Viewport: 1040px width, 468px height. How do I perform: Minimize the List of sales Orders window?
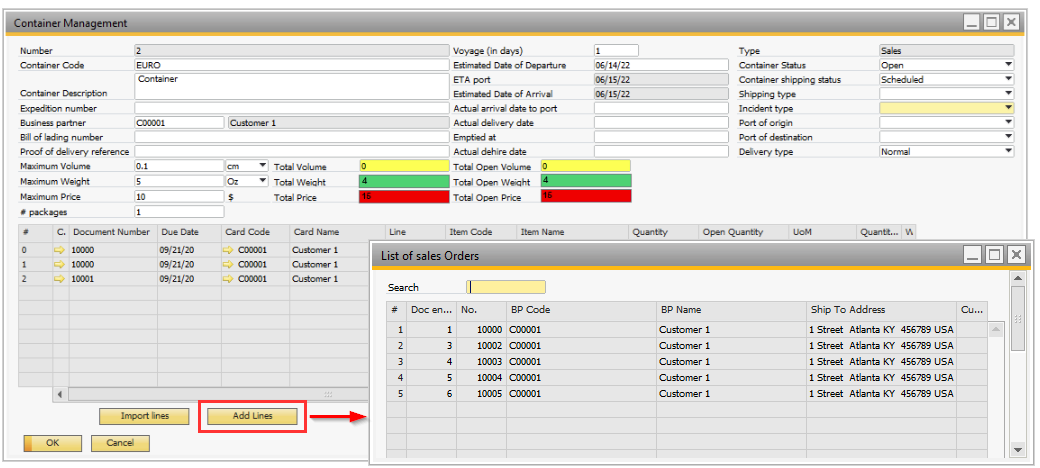click(974, 255)
